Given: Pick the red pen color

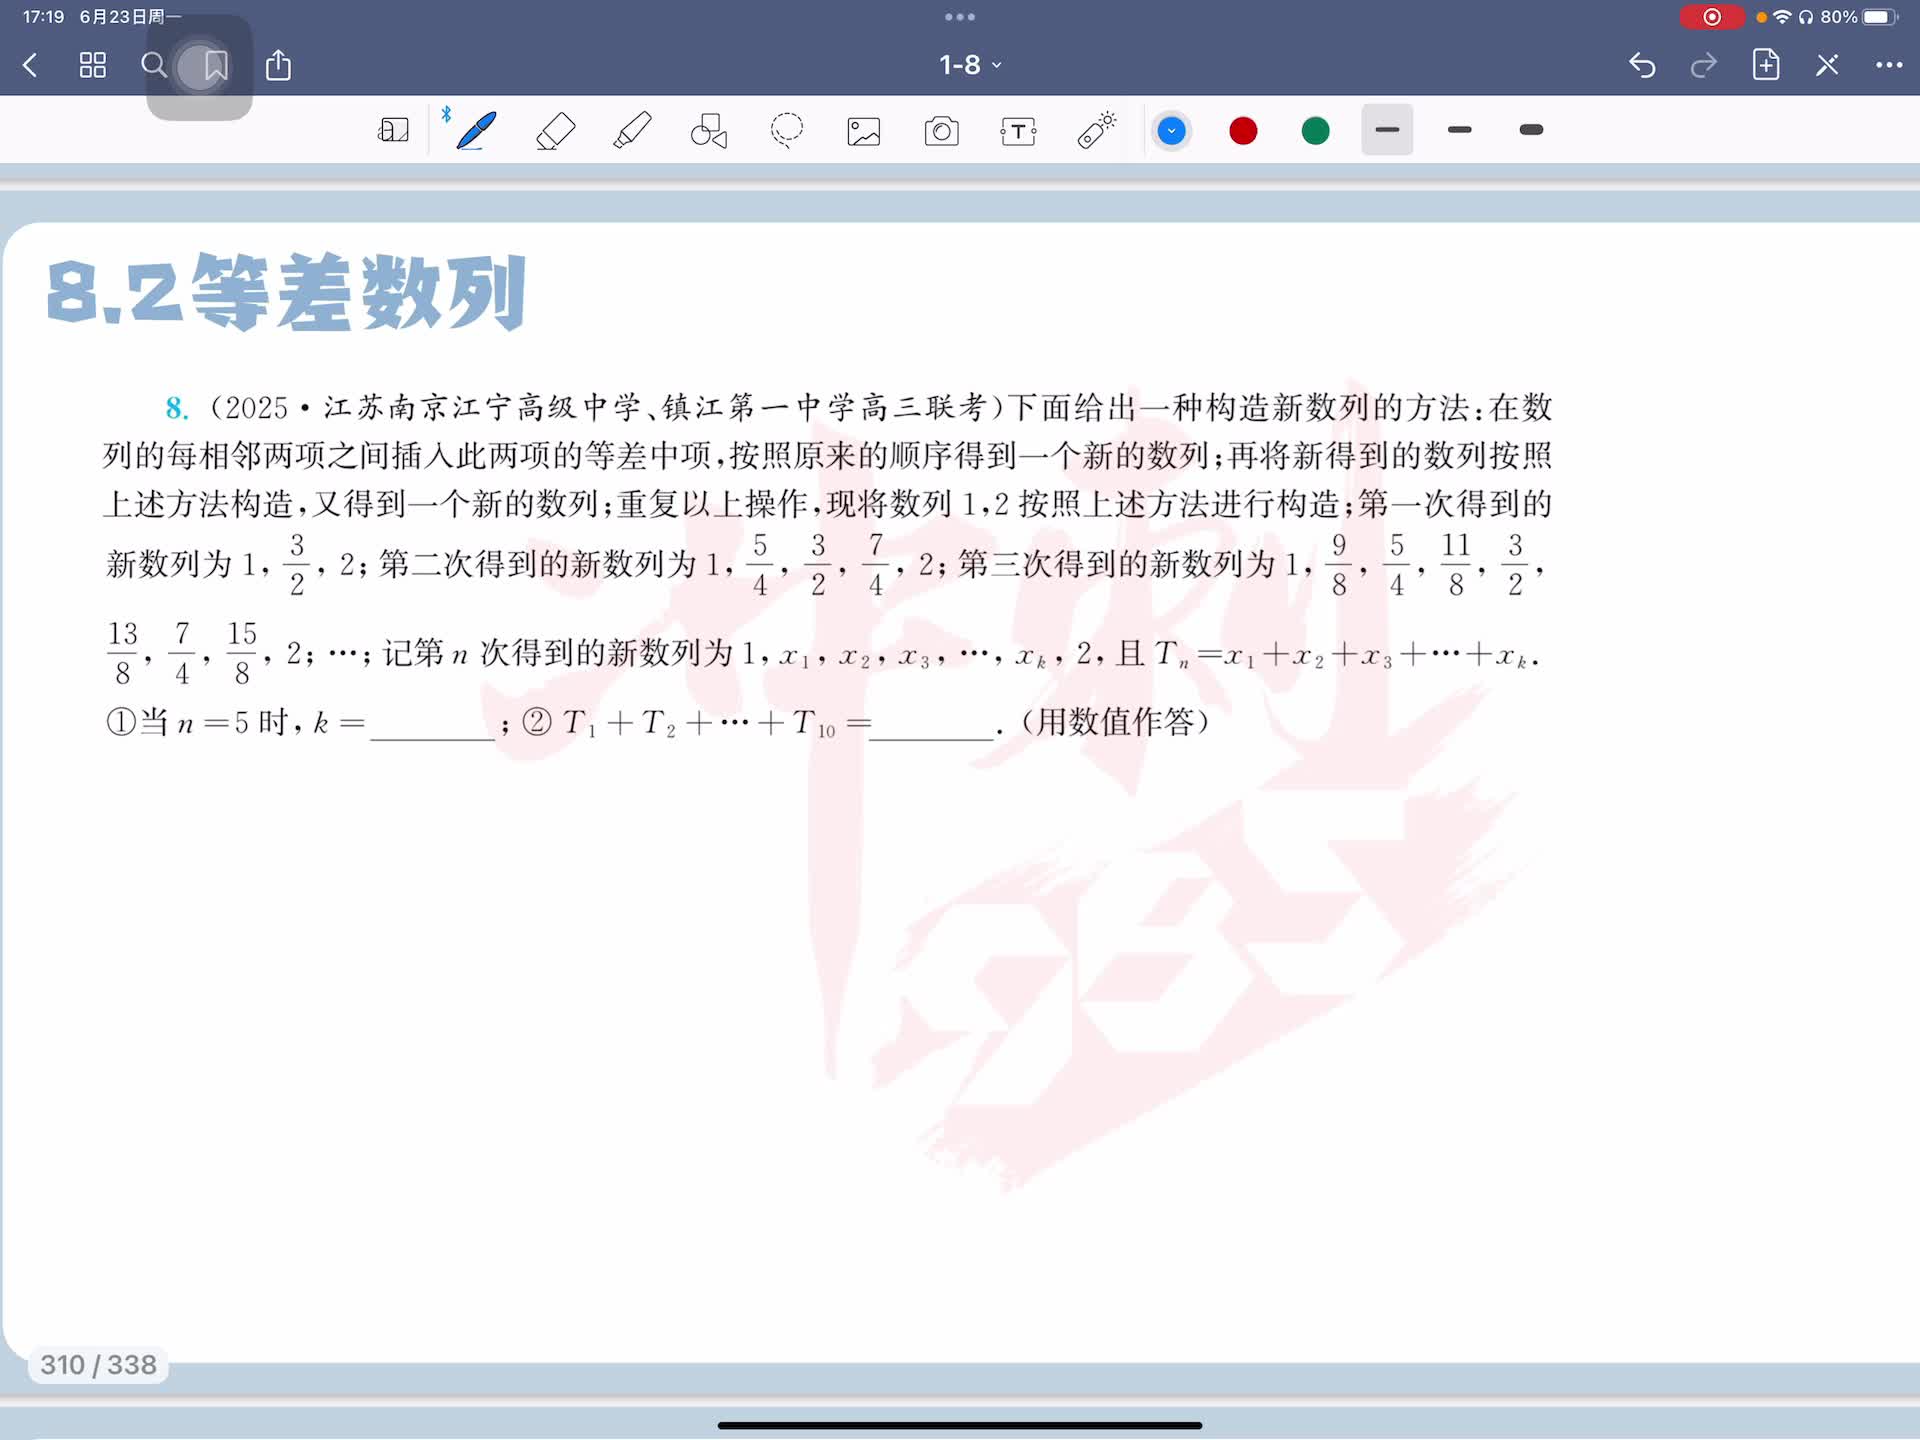Looking at the screenshot, I should pyautogui.click(x=1243, y=131).
